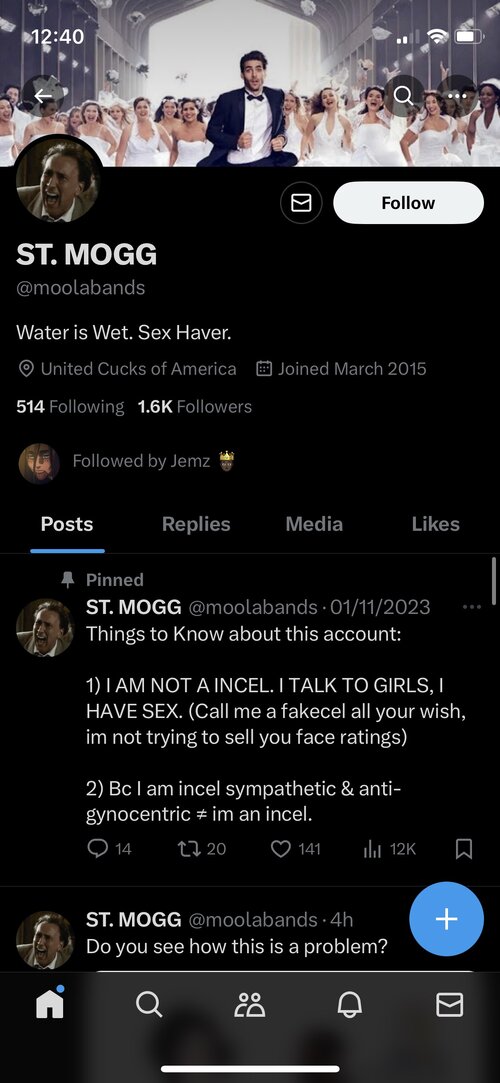Open the three-dot profile options menu
This screenshot has width=500, height=1083.
(x=456, y=97)
